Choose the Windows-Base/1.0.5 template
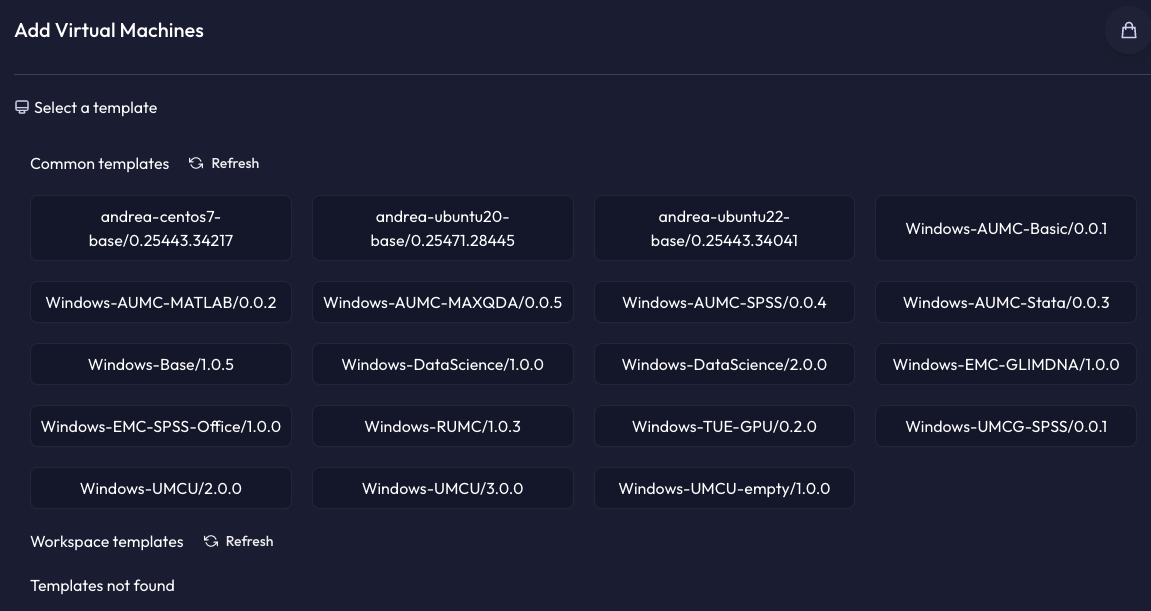 [161, 364]
